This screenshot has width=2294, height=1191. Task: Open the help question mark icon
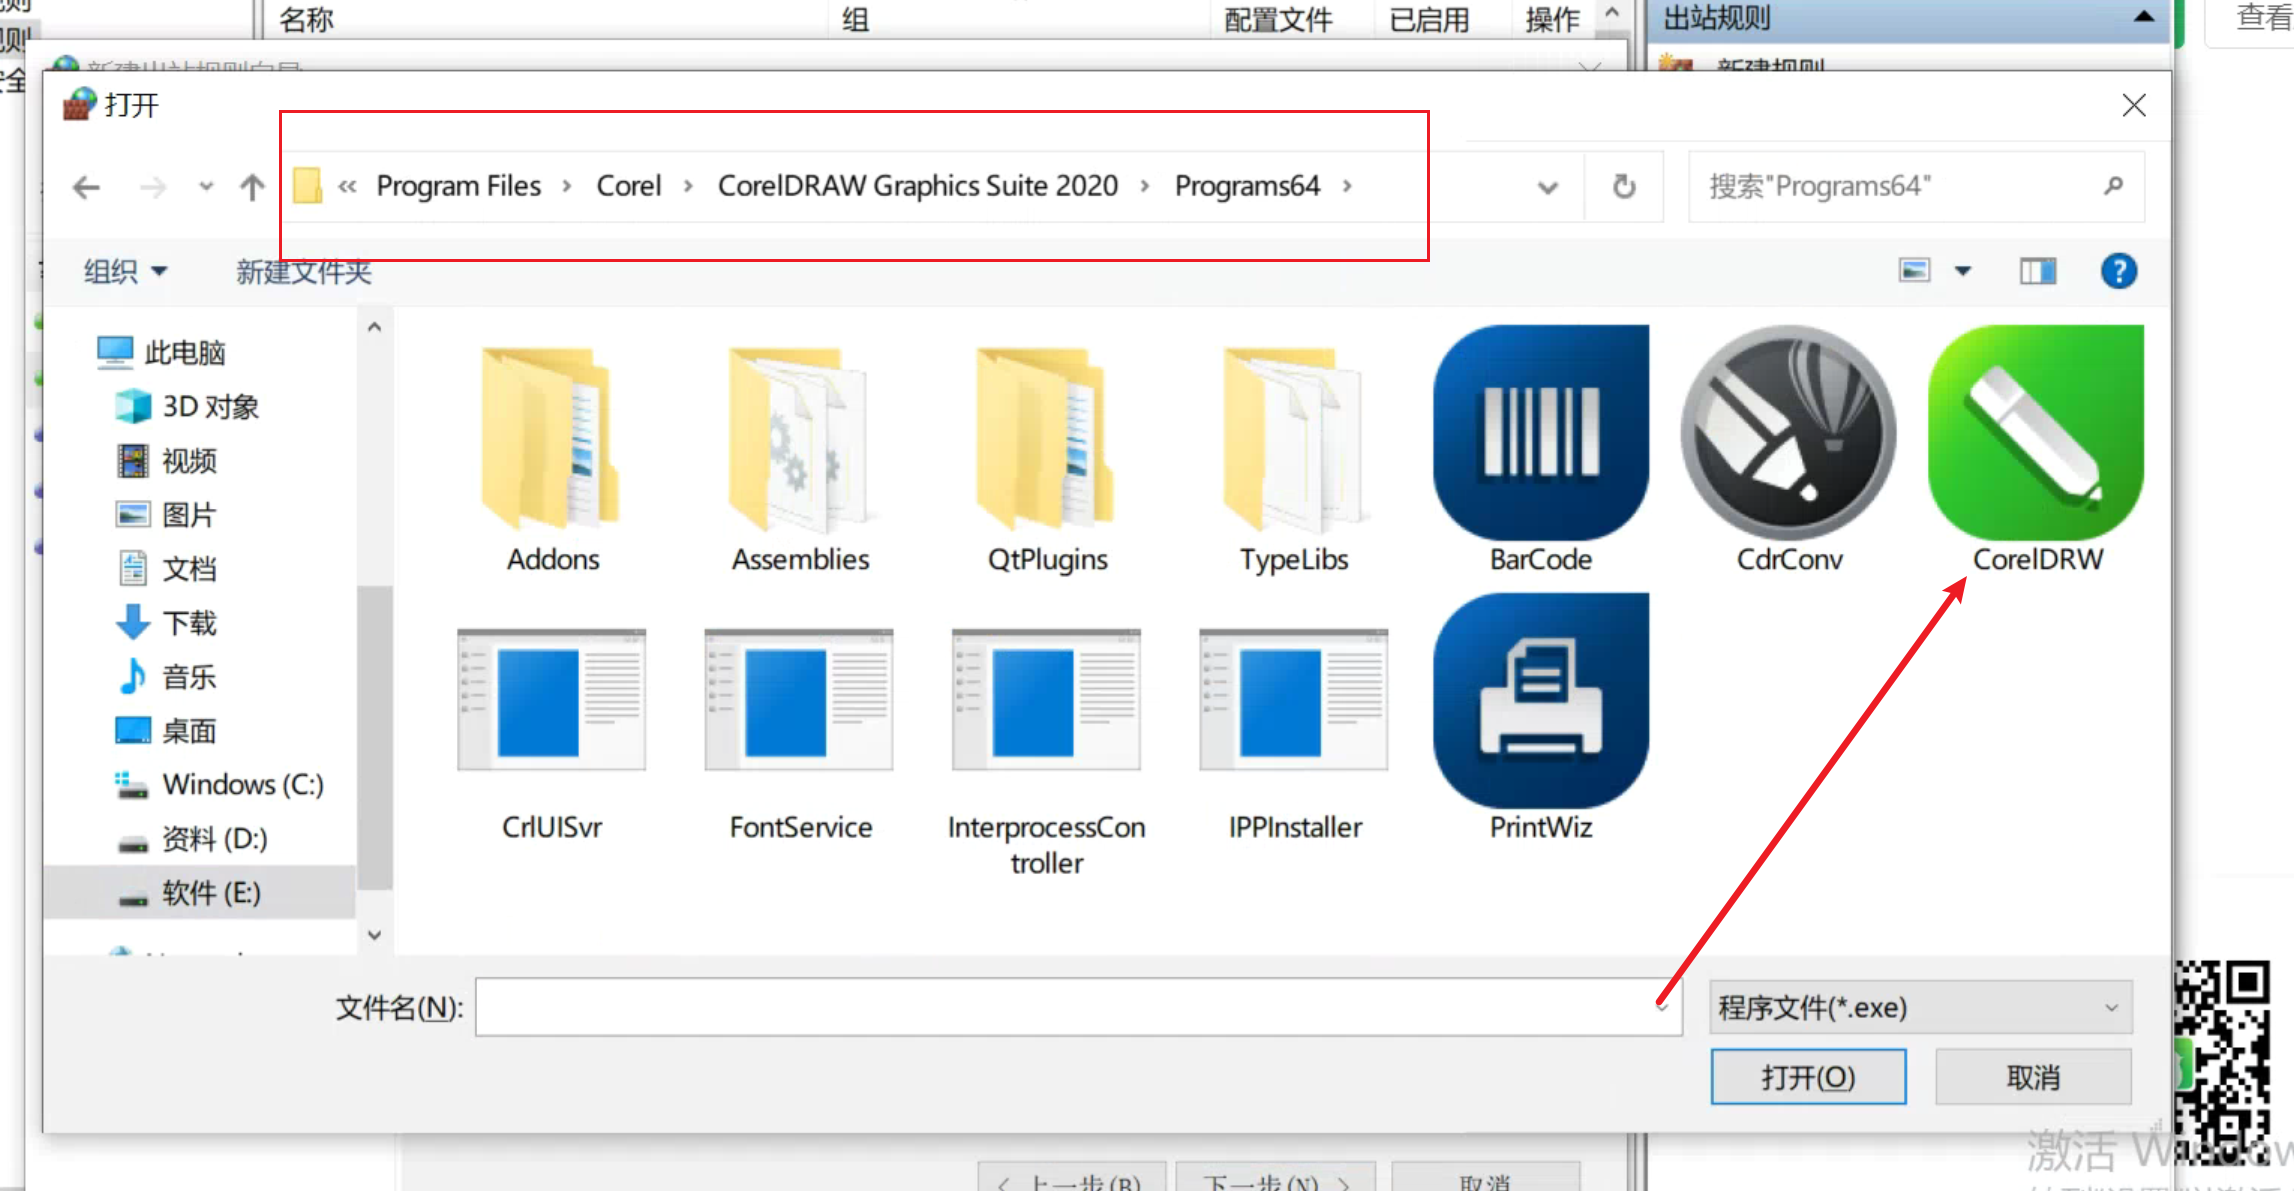pos(2119,271)
